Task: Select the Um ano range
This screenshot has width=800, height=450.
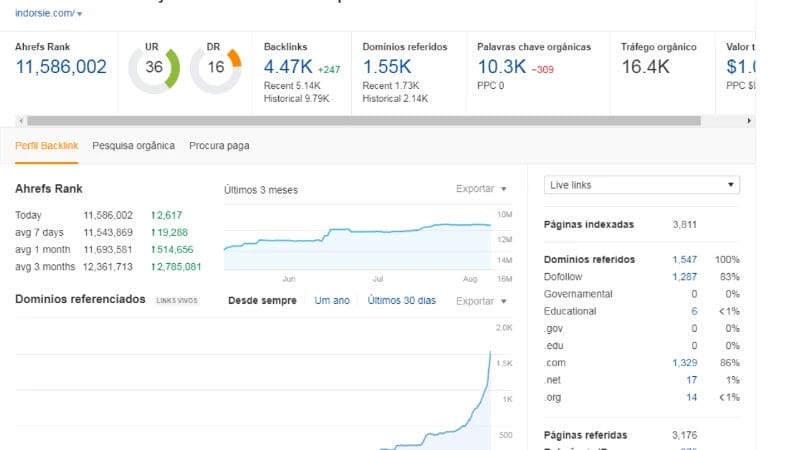Action: (332, 301)
